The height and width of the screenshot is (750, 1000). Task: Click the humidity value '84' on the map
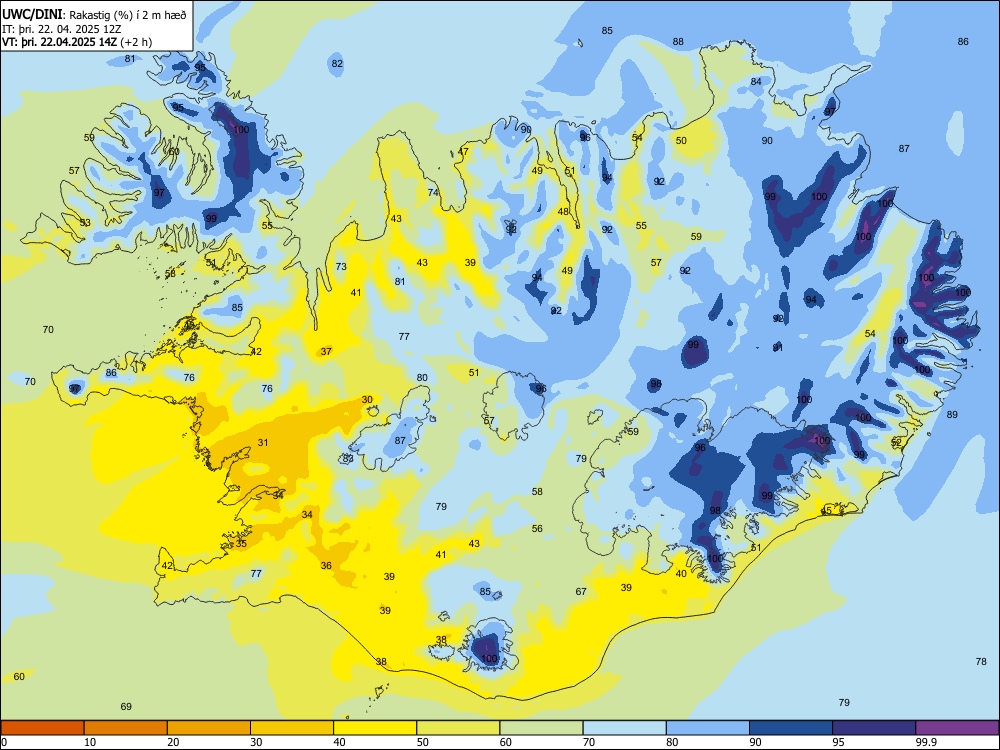[x=756, y=82]
